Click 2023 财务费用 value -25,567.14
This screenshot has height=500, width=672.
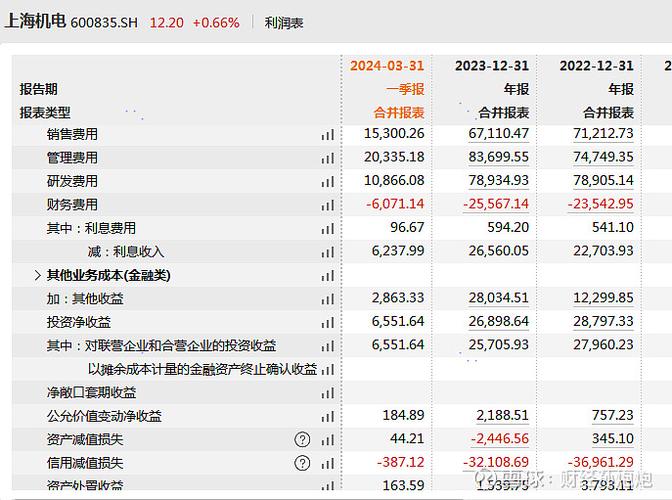click(496, 204)
